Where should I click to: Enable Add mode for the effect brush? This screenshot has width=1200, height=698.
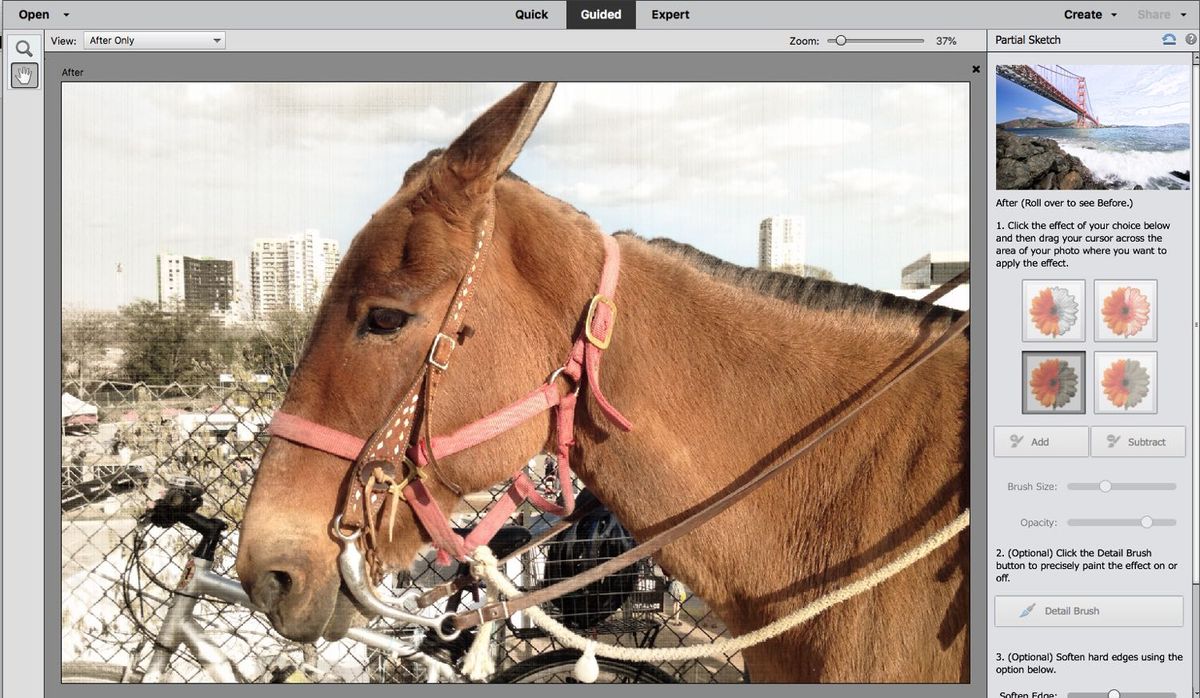(1040, 441)
